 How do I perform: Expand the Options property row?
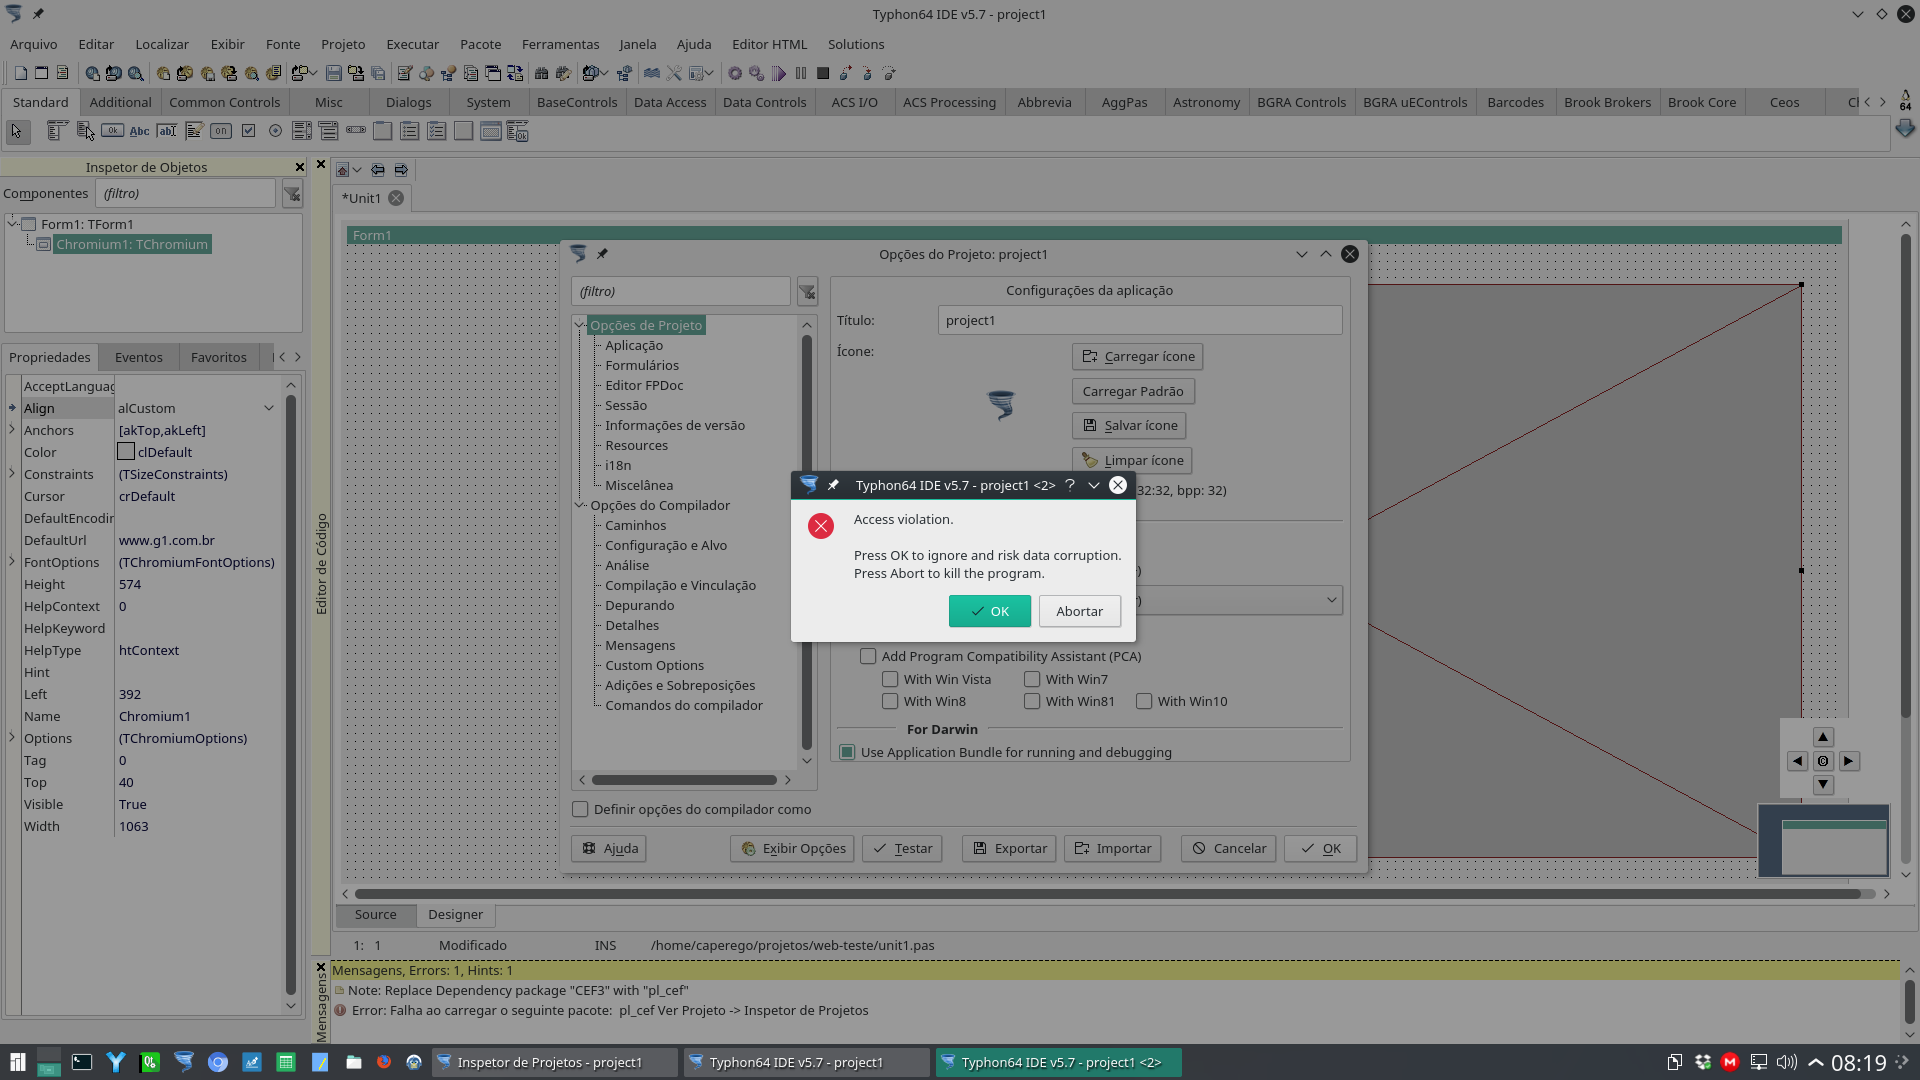(12, 738)
